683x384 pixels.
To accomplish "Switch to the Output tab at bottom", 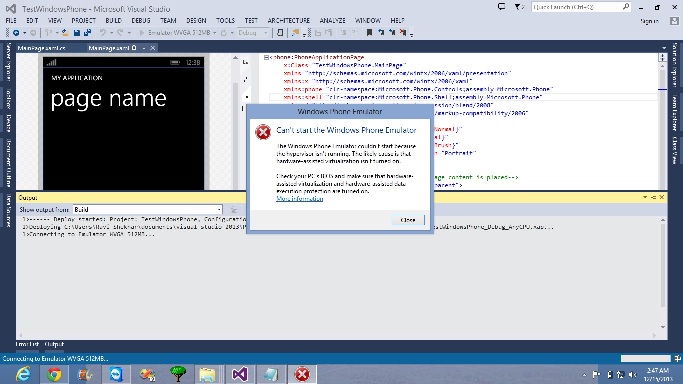I will pyautogui.click(x=54, y=344).
